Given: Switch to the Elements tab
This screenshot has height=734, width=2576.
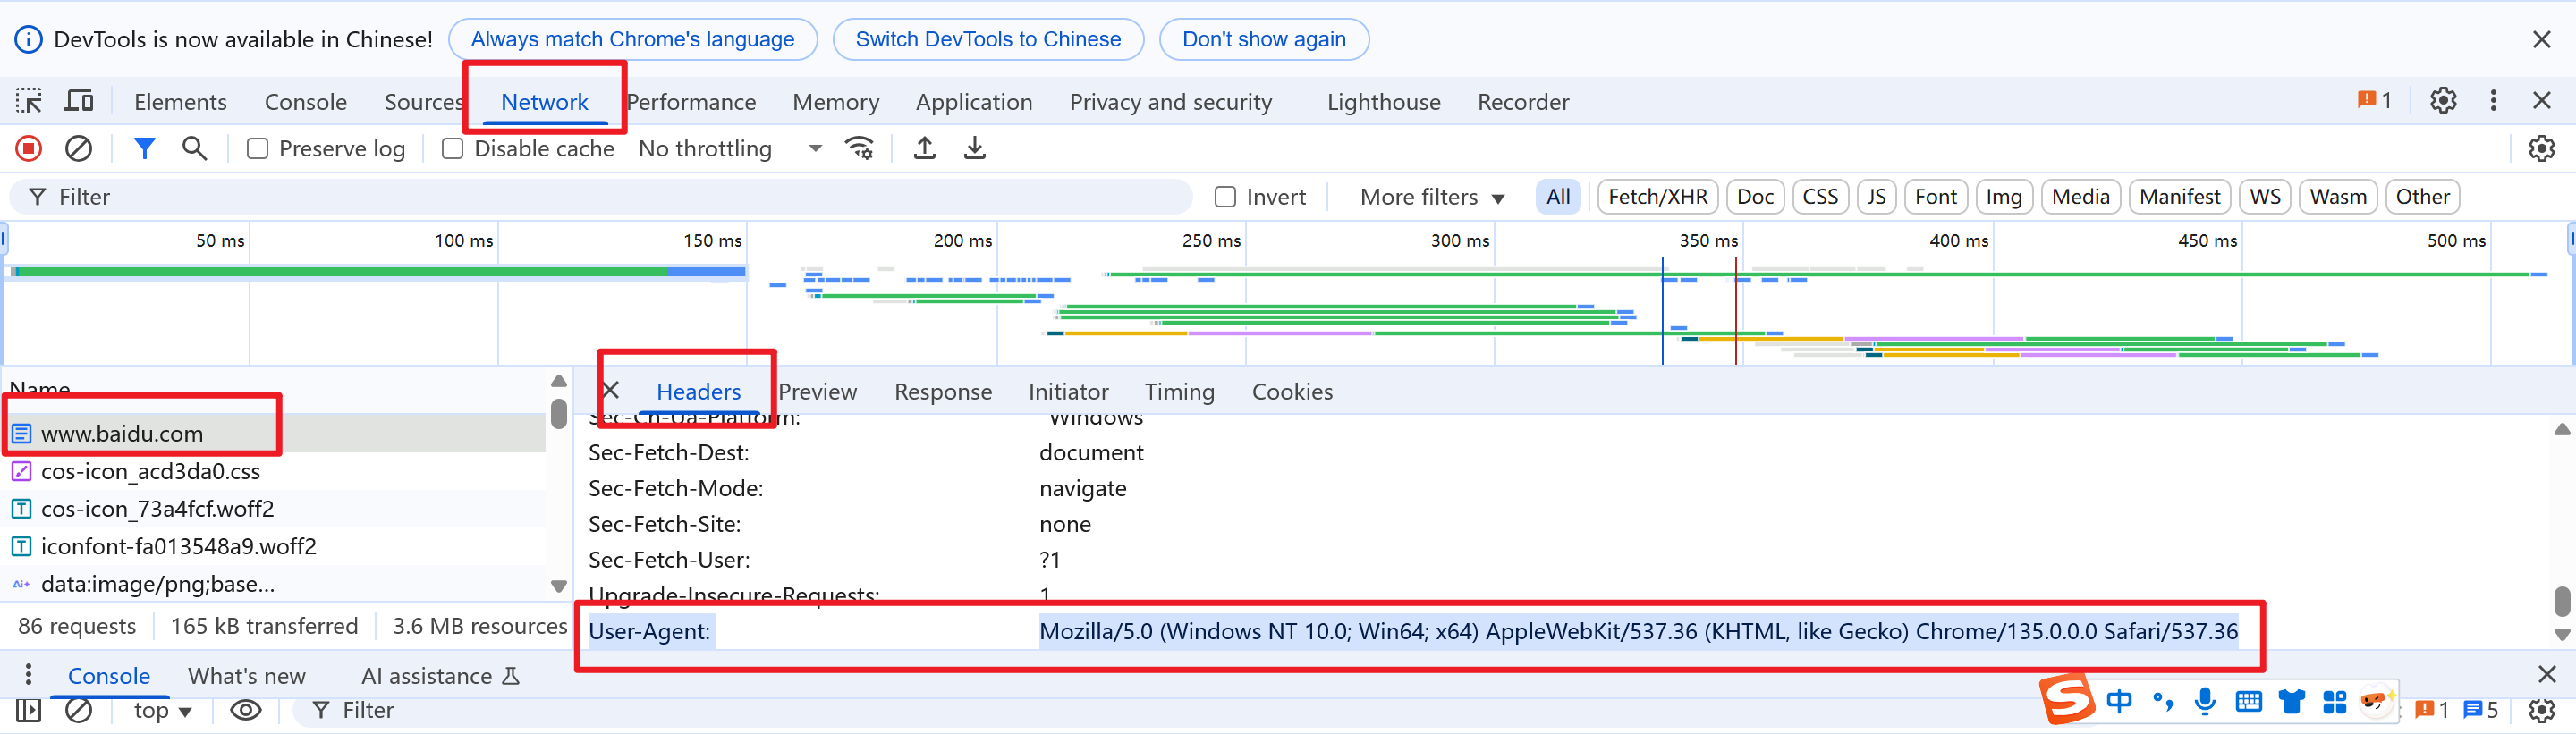Looking at the screenshot, I should click(x=180, y=102).
